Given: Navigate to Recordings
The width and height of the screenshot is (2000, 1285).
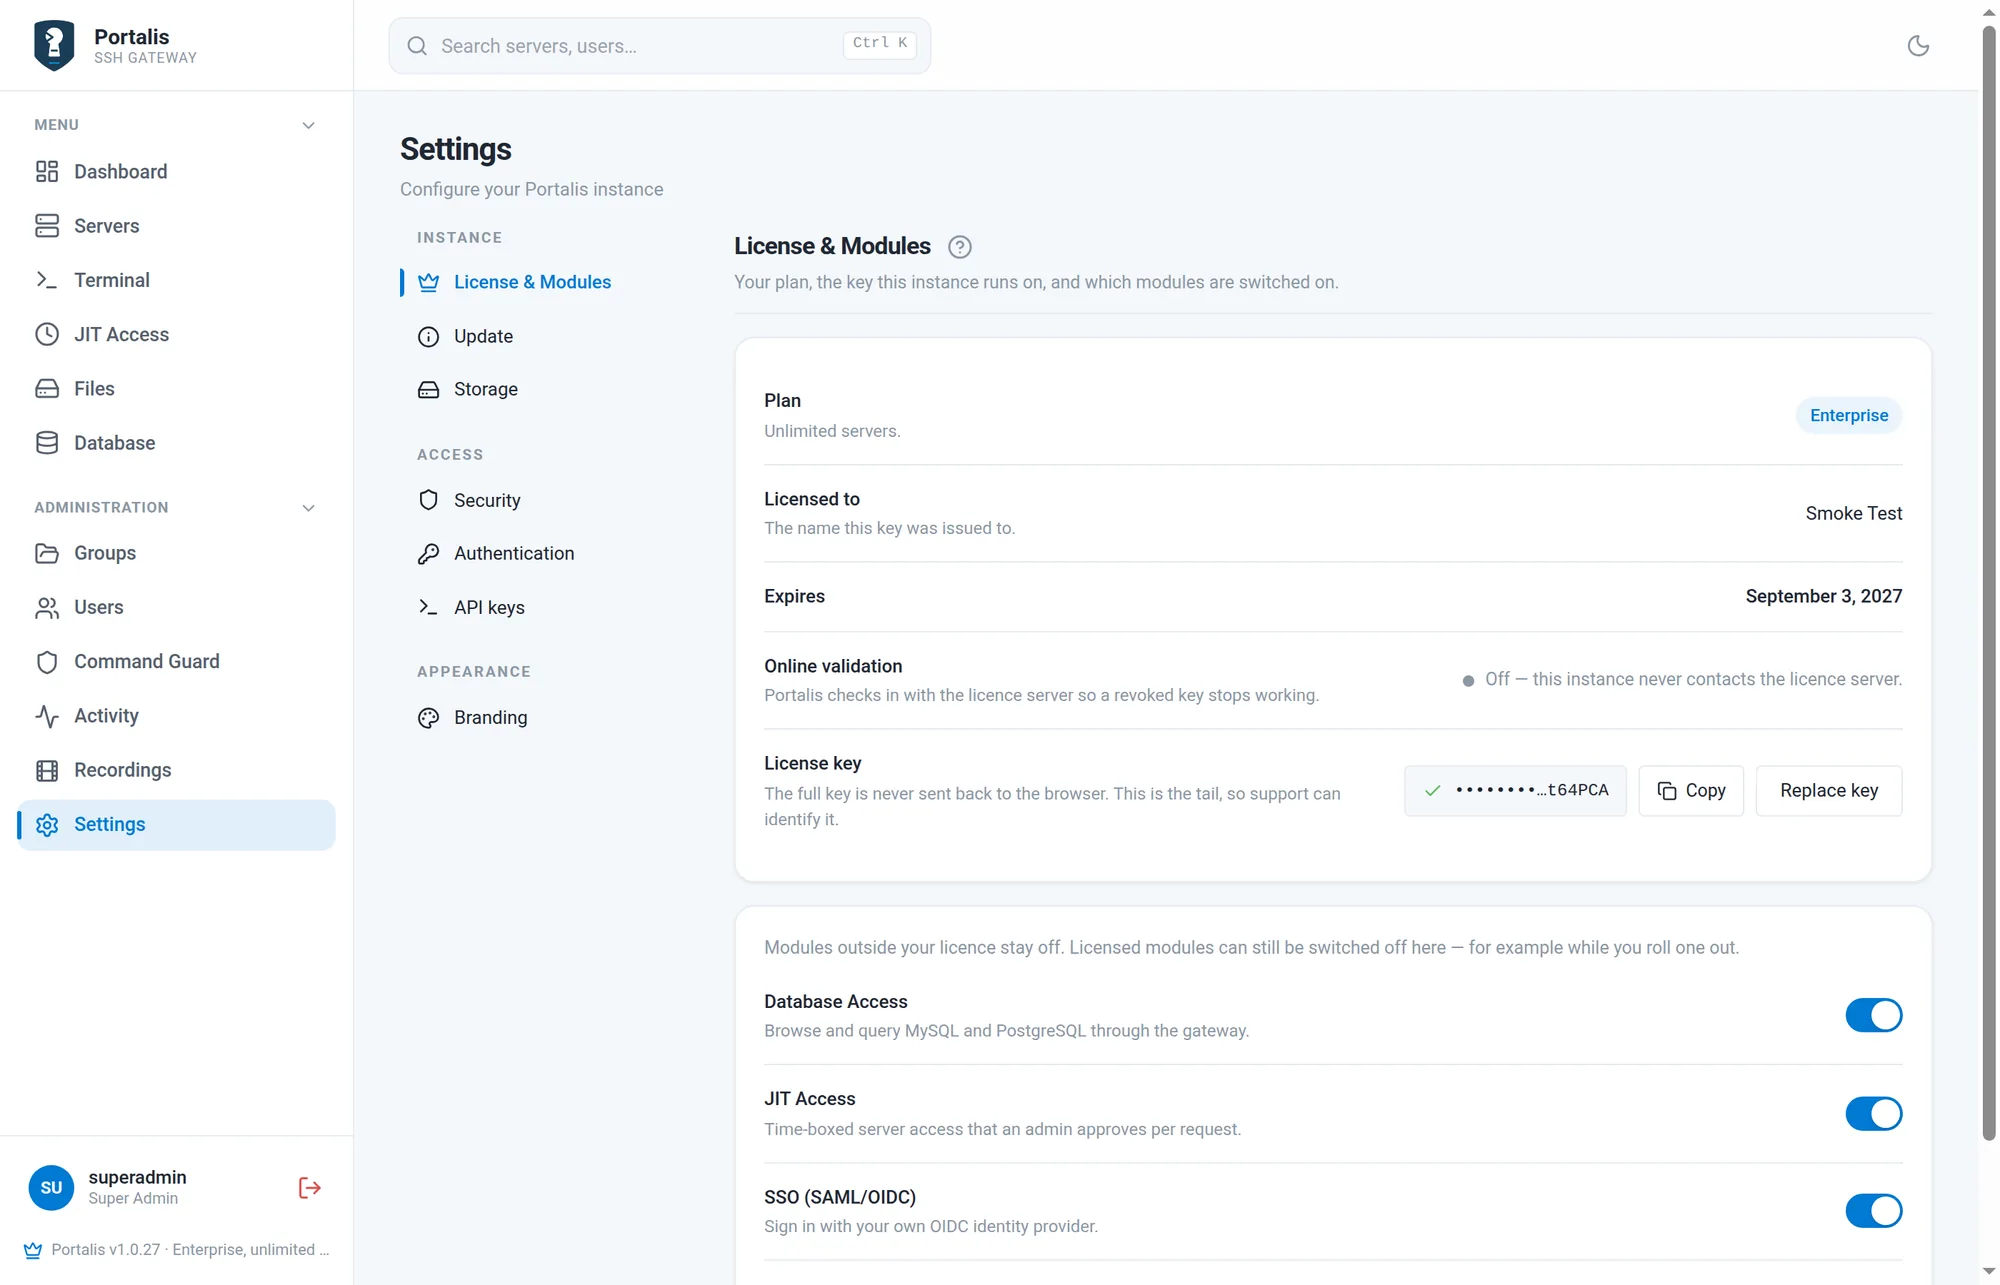Looking at the screenshot, I should (176, 770).
